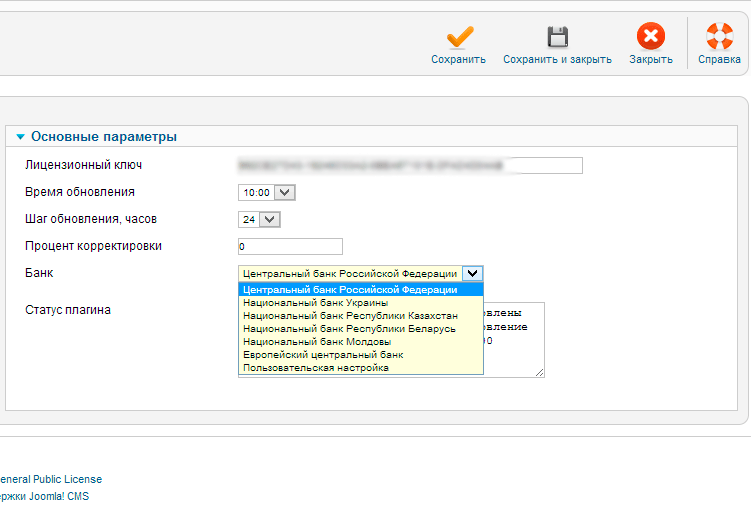Click the General Public License link
The height and width of the screenshot is (520, 751).
50,479
